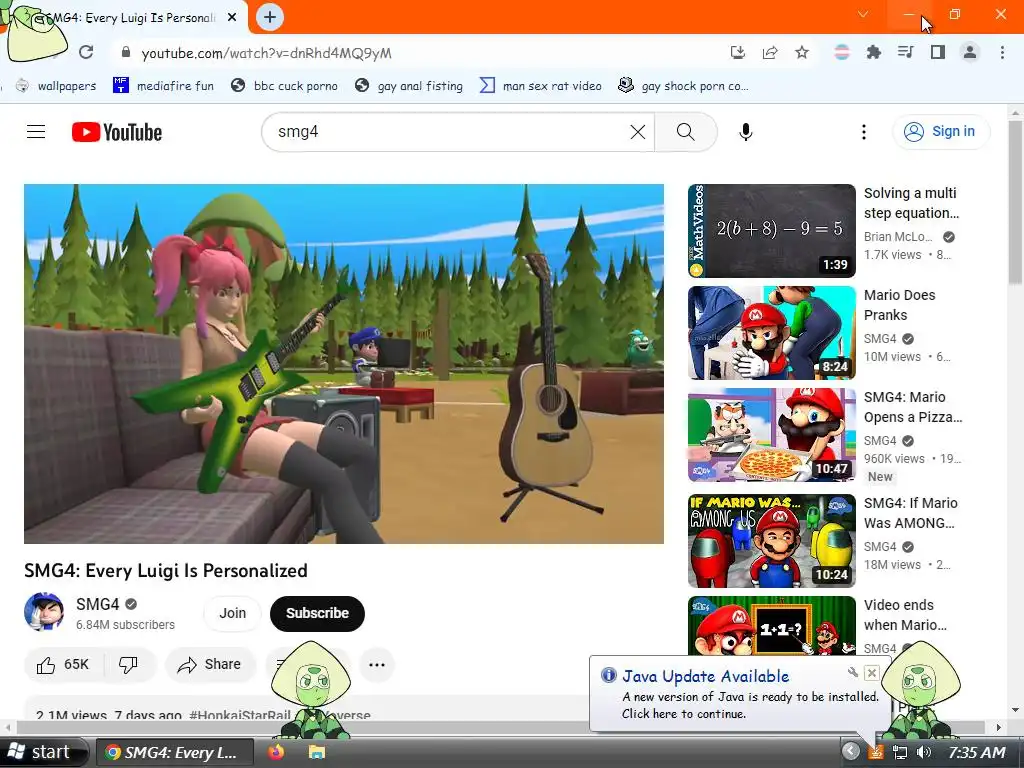Close the Java Update balloon
Image resolution: width=1024 pixels, height=768 pixels.
point(871,673)
